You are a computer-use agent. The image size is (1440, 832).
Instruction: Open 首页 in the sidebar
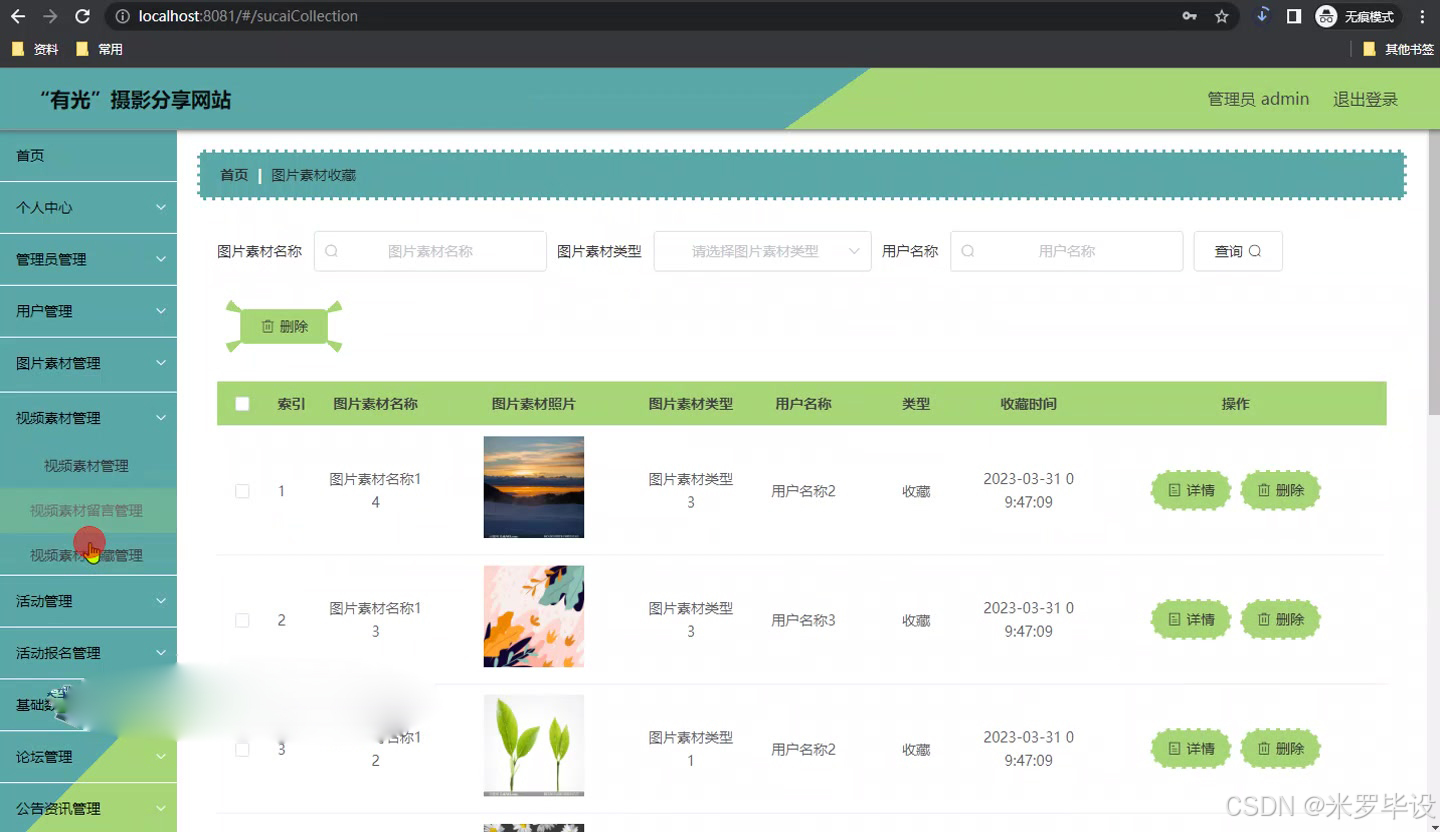(x=88, y=155)
